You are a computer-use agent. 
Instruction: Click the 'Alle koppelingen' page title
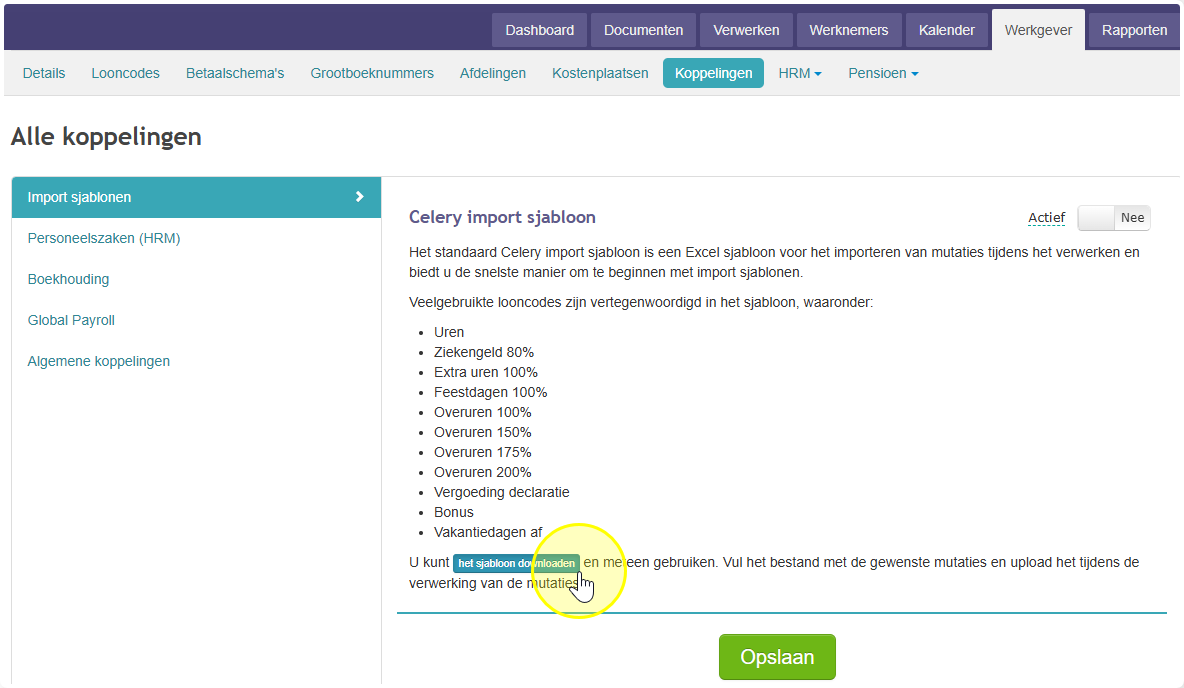[x=106, y=137]
